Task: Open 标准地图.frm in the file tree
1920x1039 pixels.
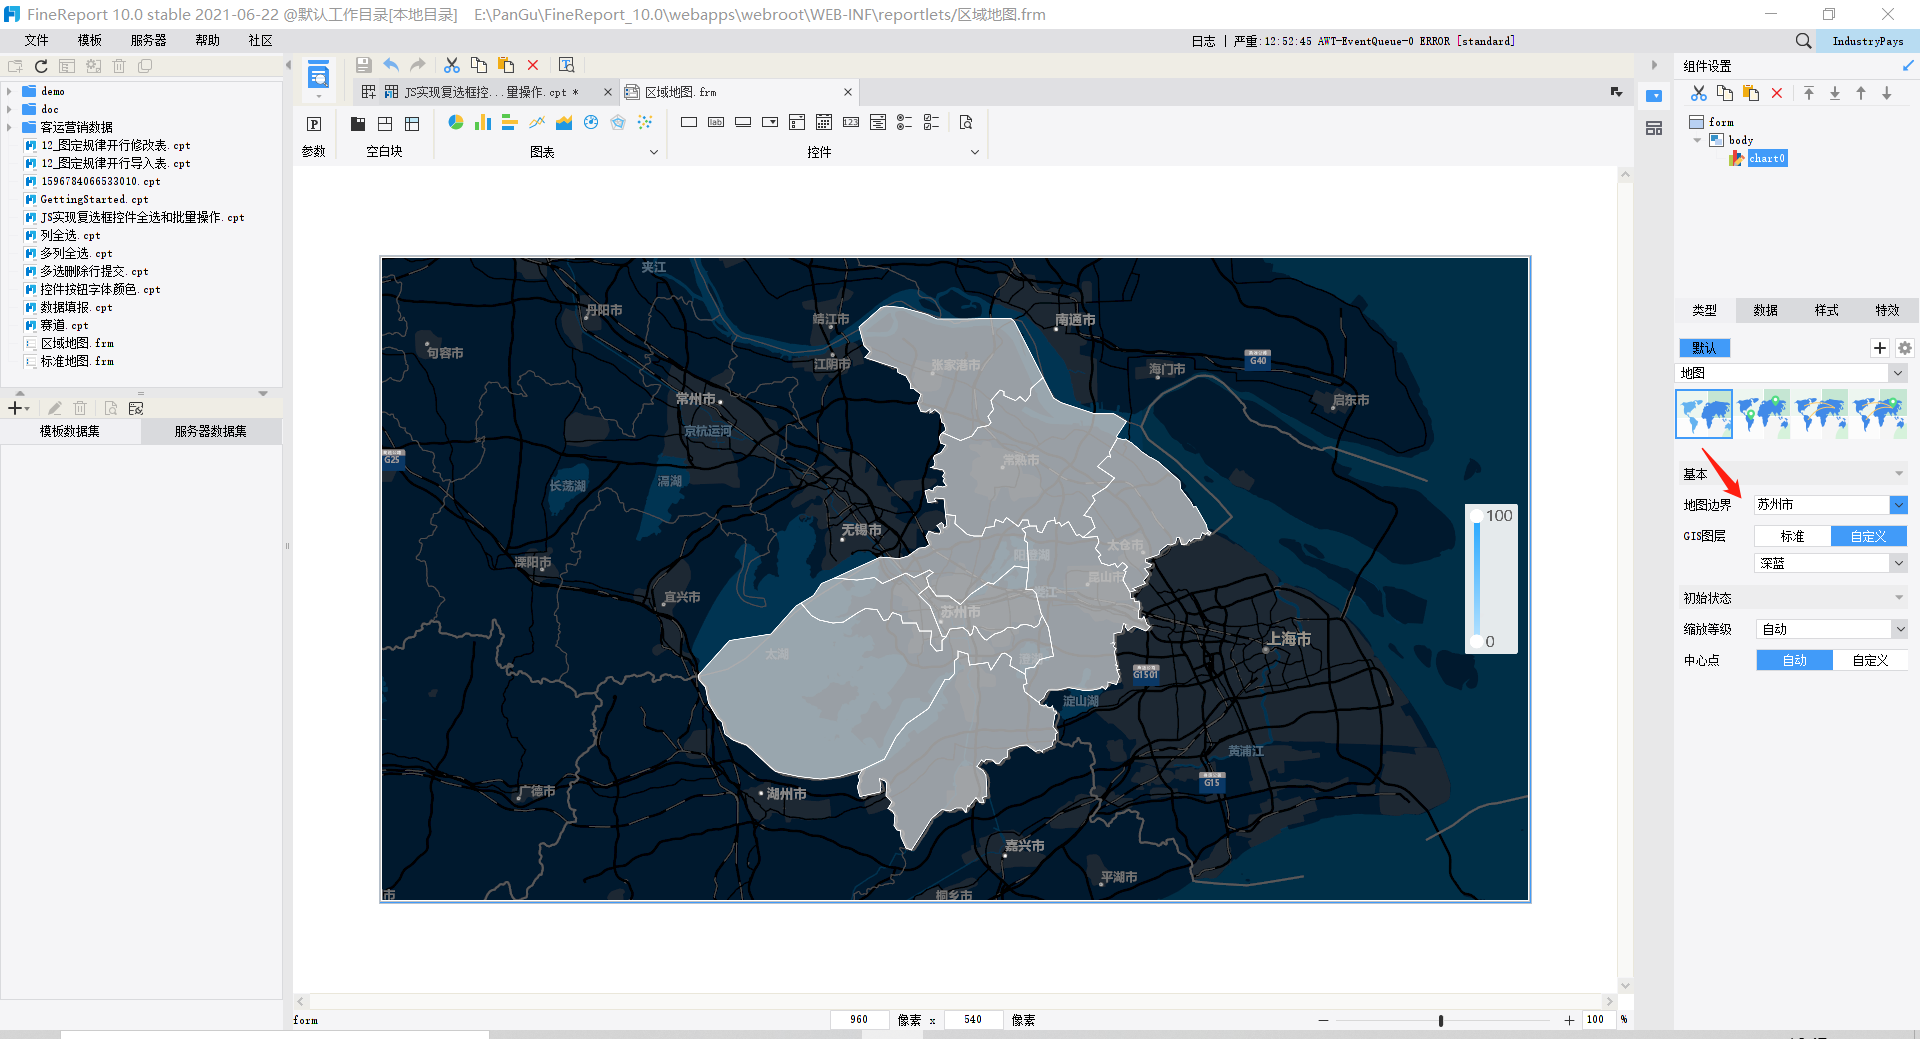Action: 77,361
